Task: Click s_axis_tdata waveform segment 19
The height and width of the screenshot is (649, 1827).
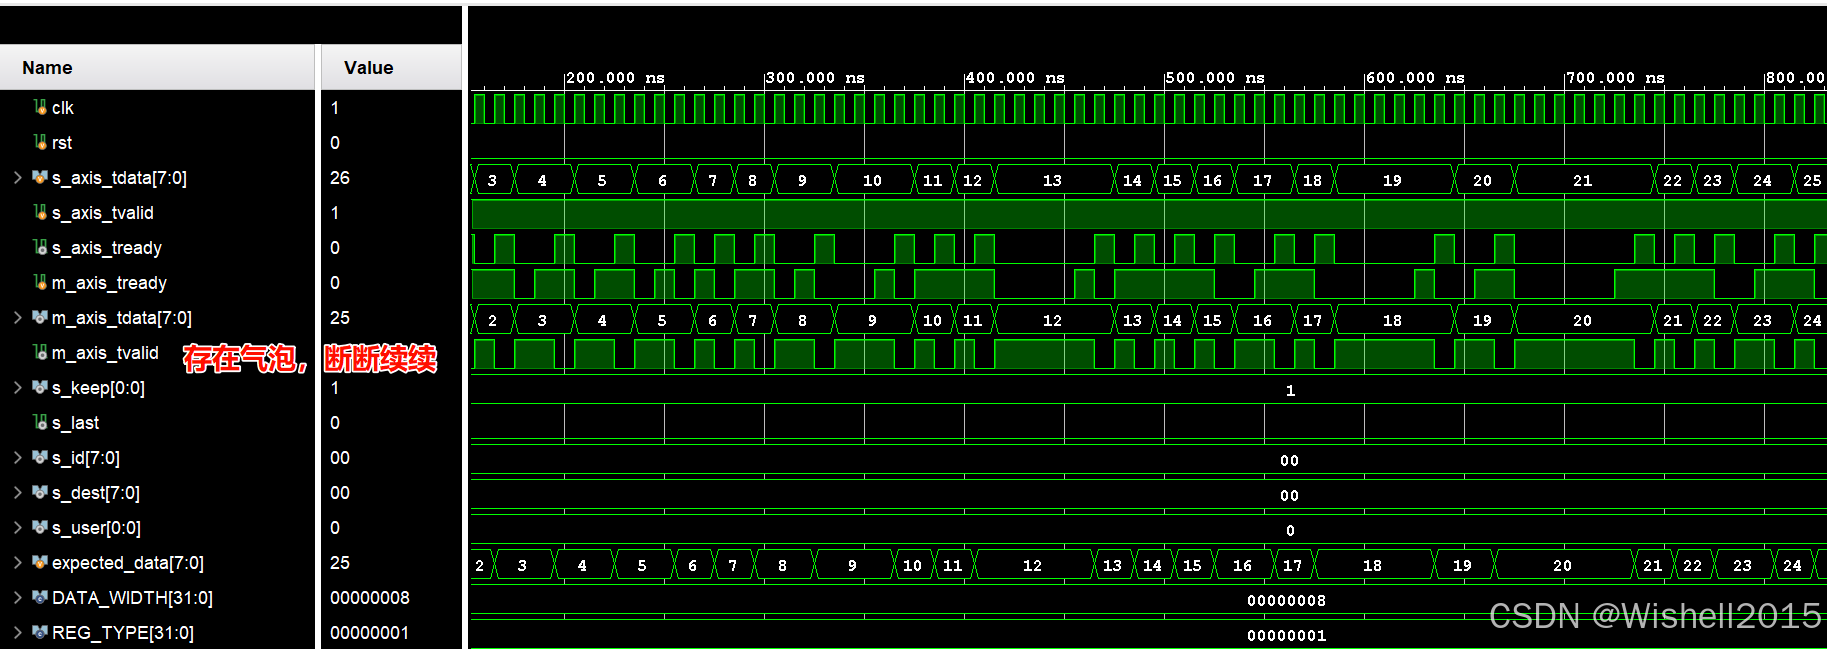Action: point(1393,180)
